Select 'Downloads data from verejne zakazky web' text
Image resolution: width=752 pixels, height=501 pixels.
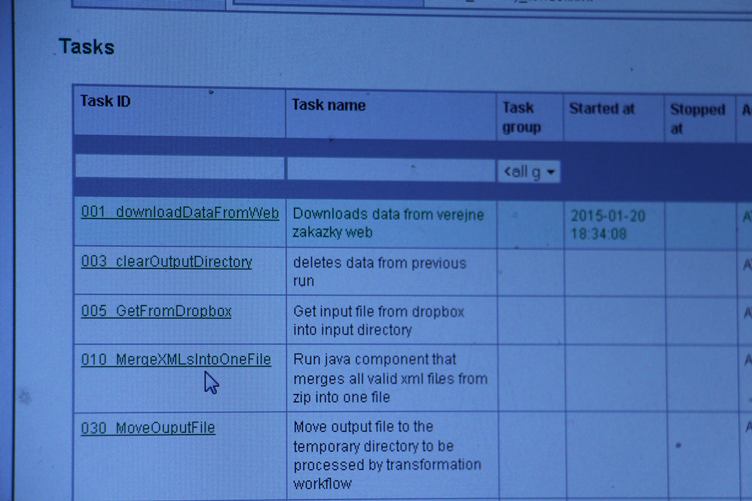(388, 223)
